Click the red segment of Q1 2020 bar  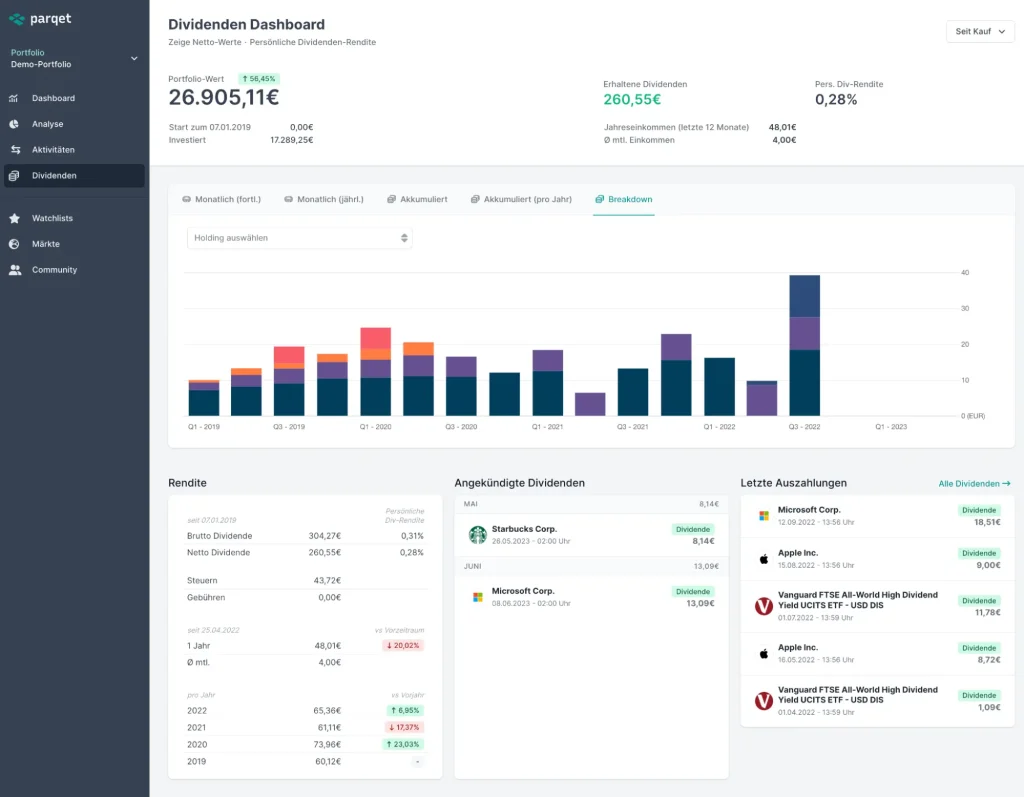click(x=375, y=337)
